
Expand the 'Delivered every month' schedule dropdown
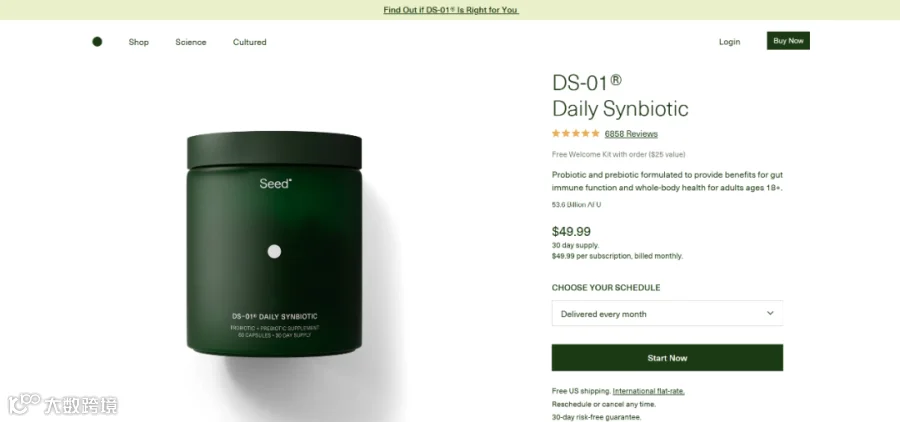tap(667, 313)
